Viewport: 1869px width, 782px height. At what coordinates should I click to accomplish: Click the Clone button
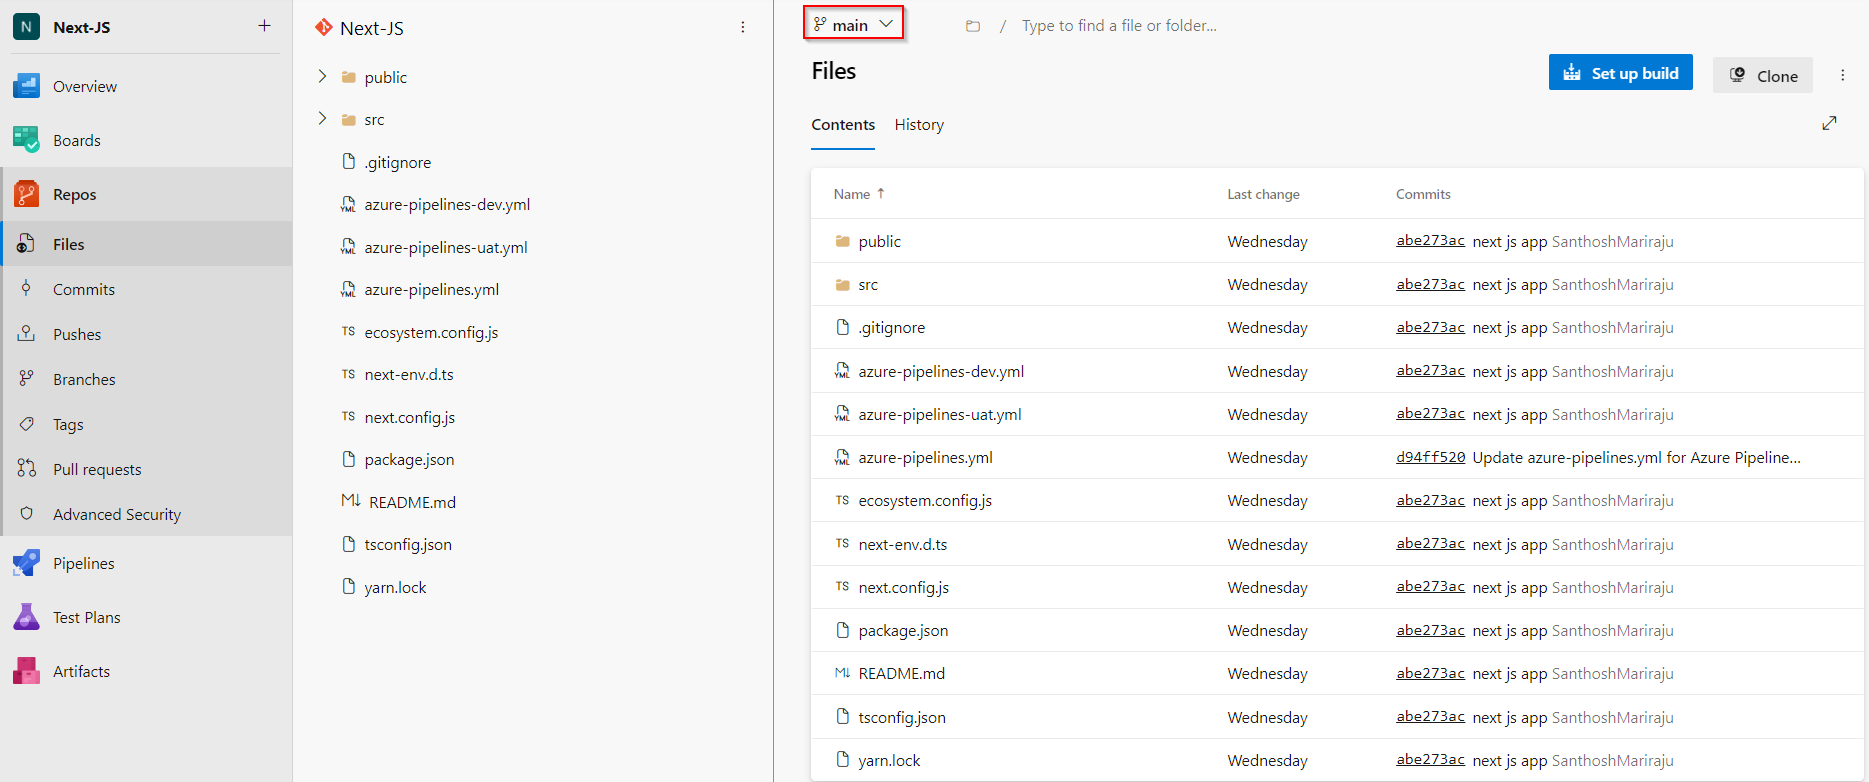(x=1762, y=75)
